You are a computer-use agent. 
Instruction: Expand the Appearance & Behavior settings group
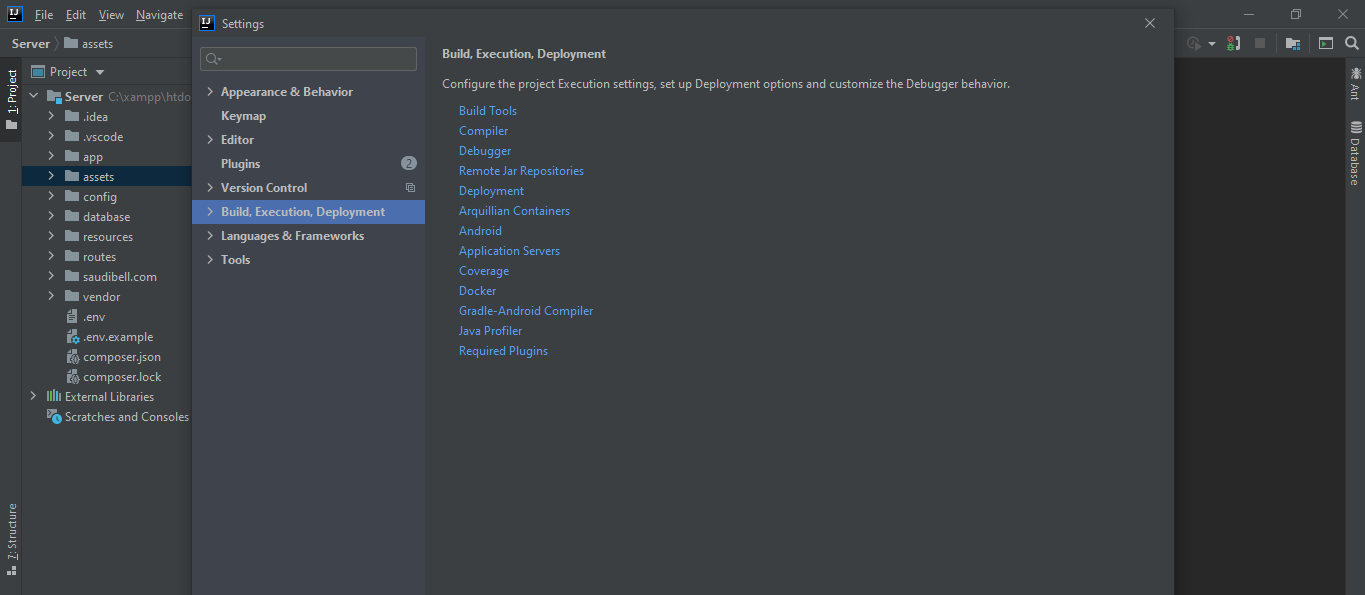click(210, 92)
